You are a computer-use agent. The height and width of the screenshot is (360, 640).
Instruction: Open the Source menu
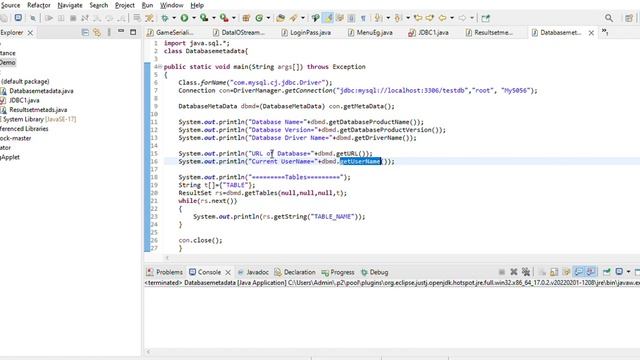pos(10,5)
